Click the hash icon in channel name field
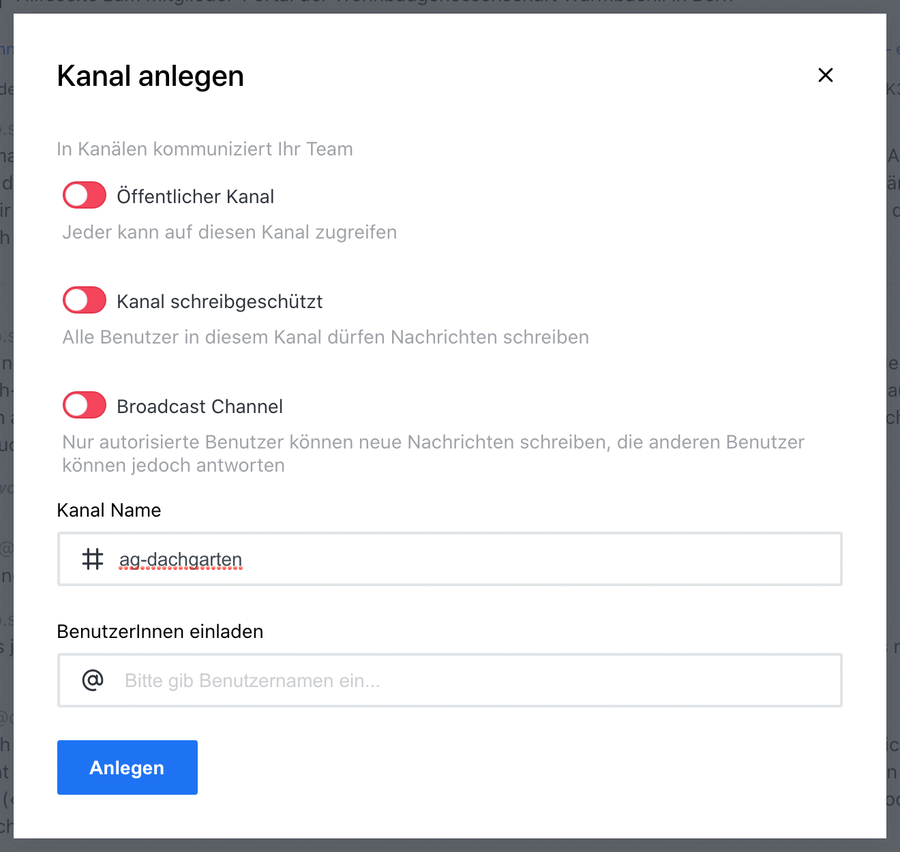Viewport: 900px width, 852px height. pos(92,559)
